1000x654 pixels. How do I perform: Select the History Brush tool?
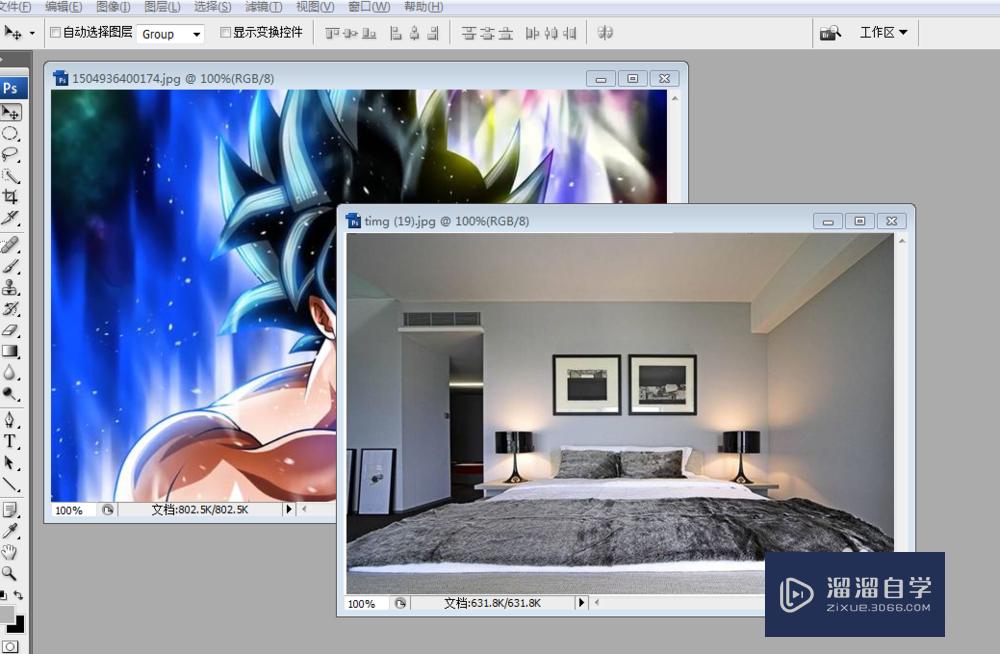[x=10, y=309]
